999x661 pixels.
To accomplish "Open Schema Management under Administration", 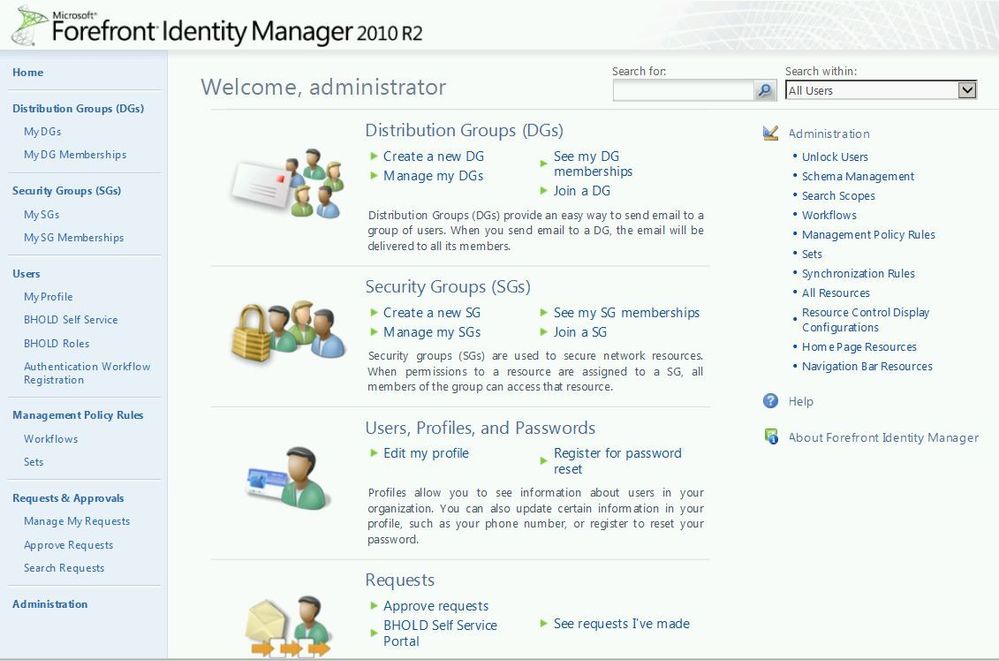I will tap(858, 176).
